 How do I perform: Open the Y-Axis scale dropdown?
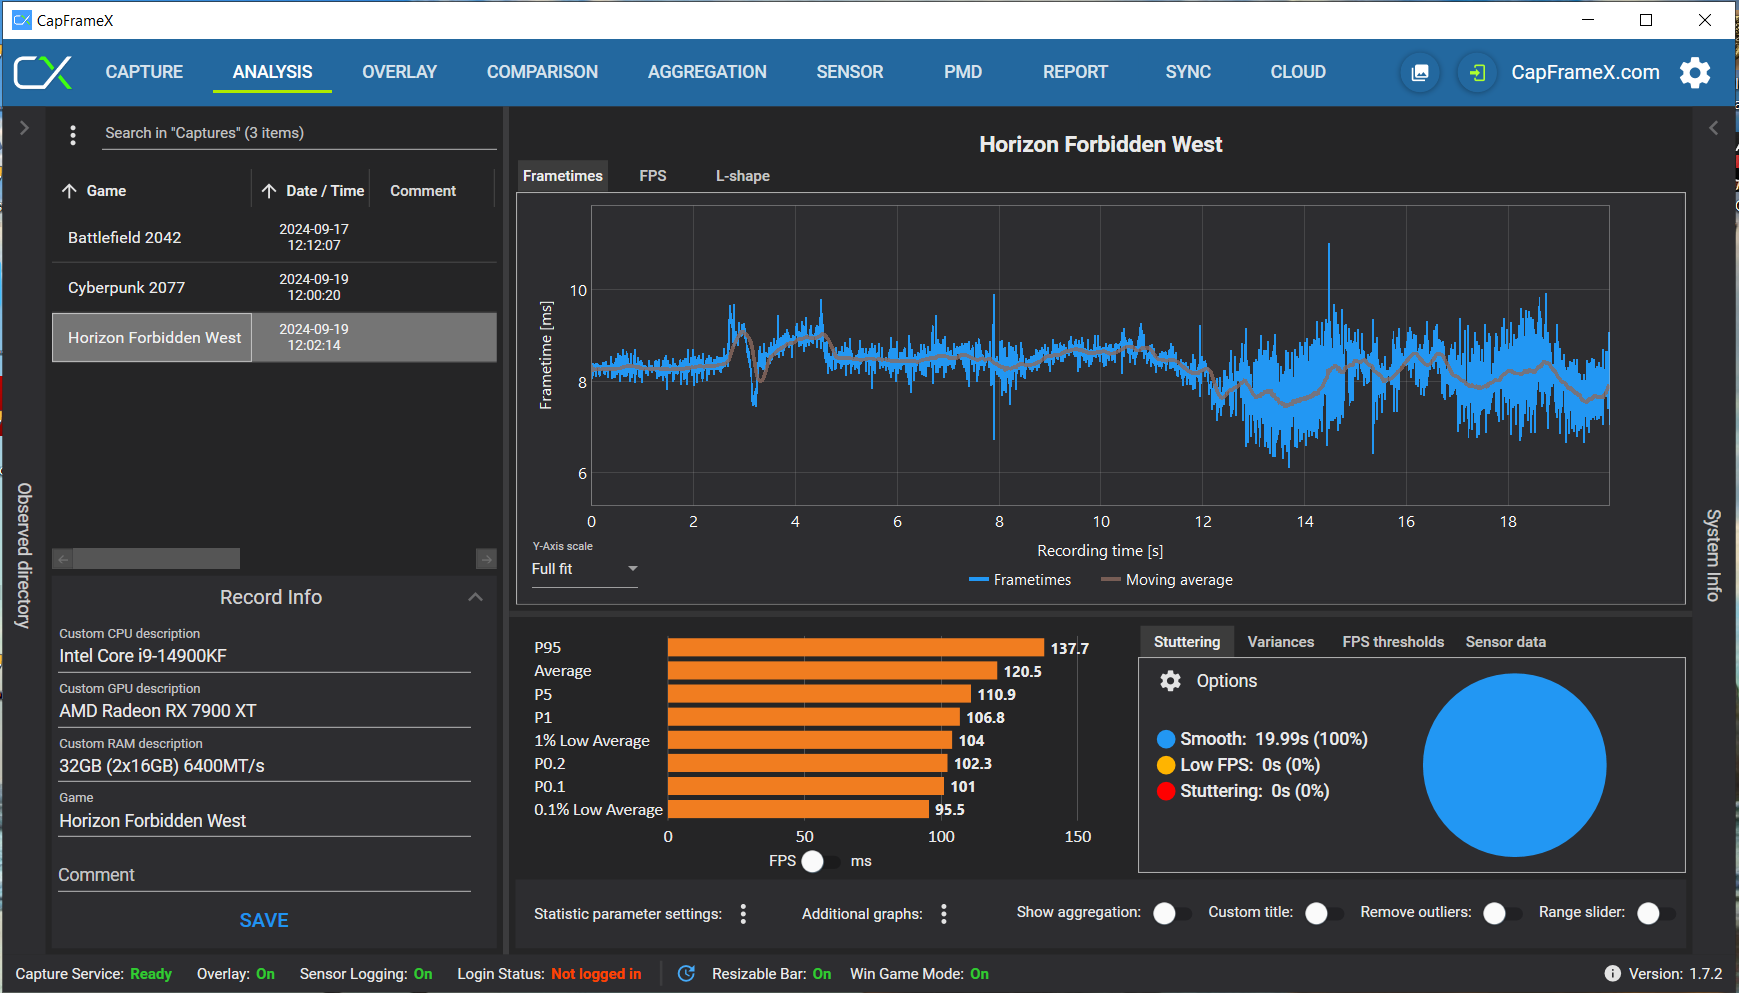(x=584, y=569)
